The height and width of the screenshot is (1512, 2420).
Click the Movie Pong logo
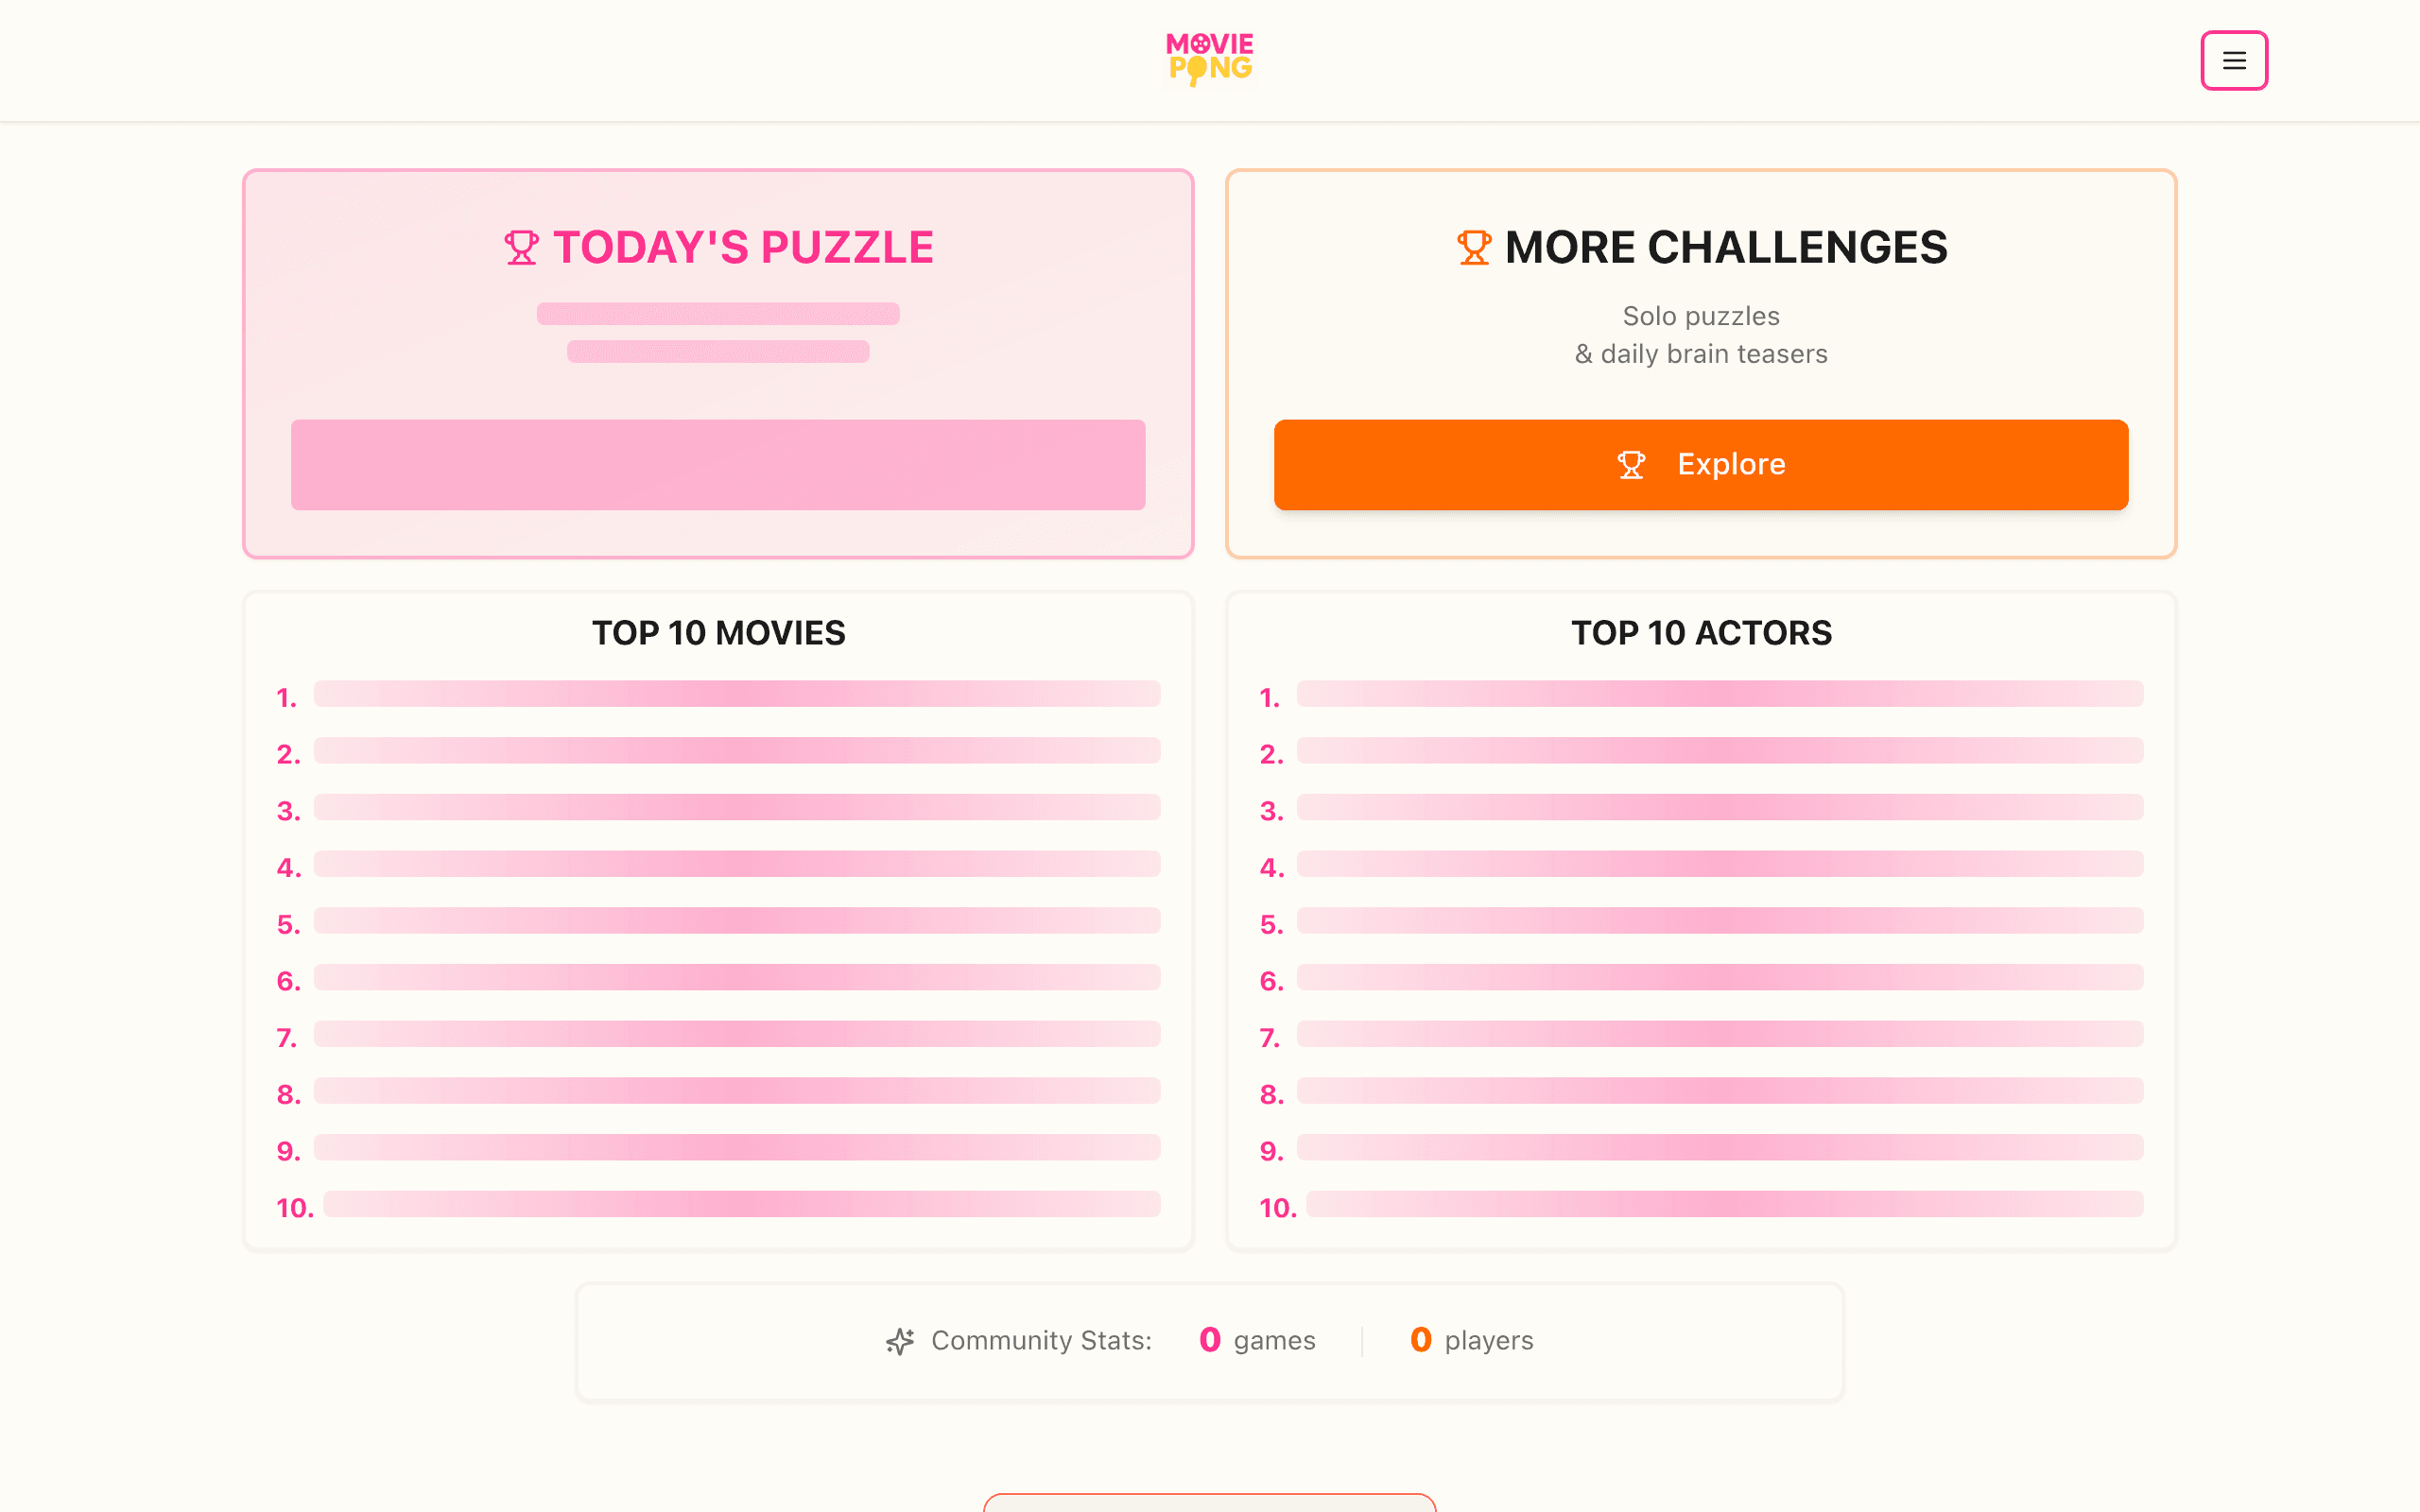coord(1209,59)
